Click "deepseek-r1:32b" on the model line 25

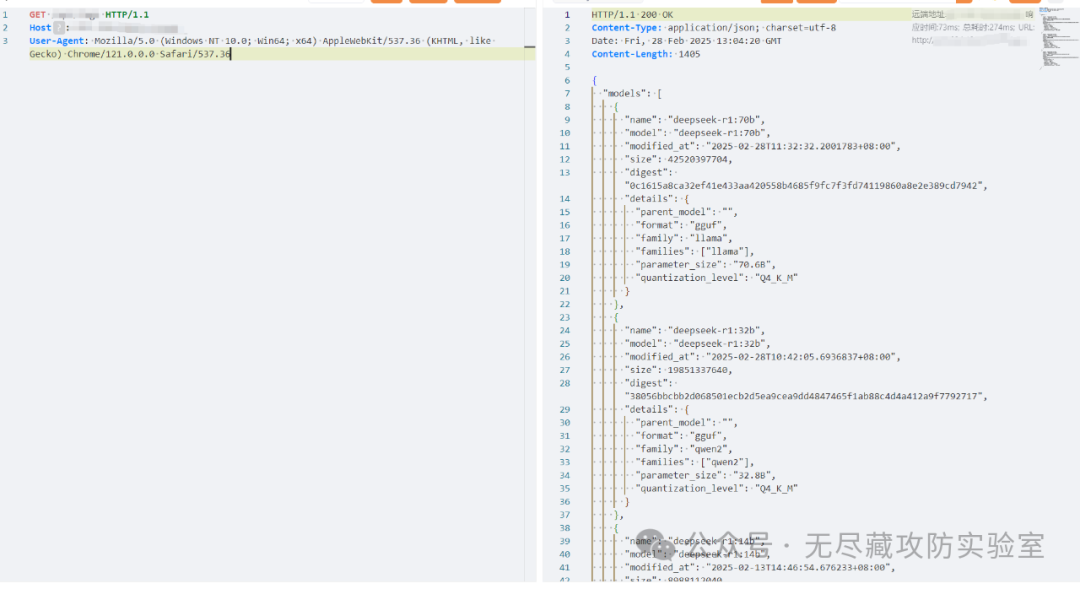tap(720, 344)
